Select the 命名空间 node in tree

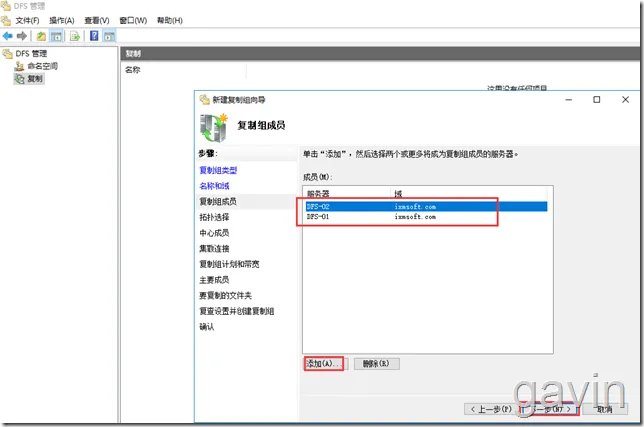[42, 66]
